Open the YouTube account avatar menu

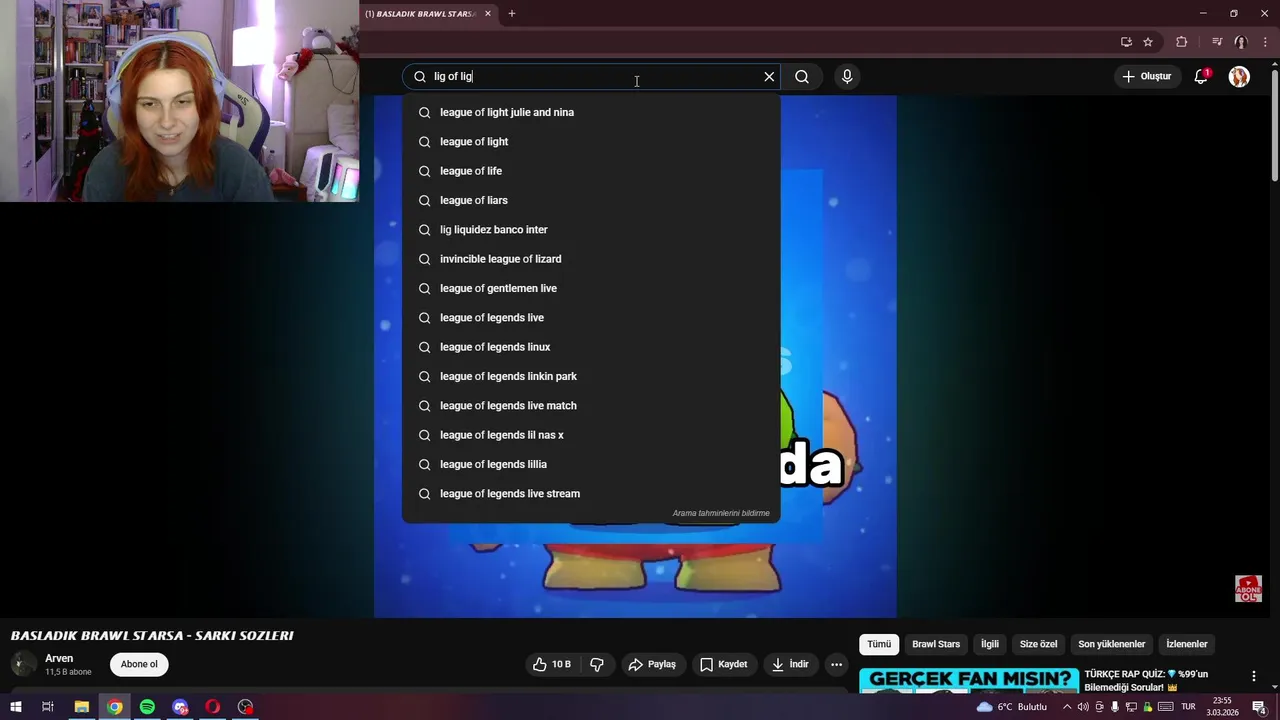pyautogui.click(x=1239, y=76)
